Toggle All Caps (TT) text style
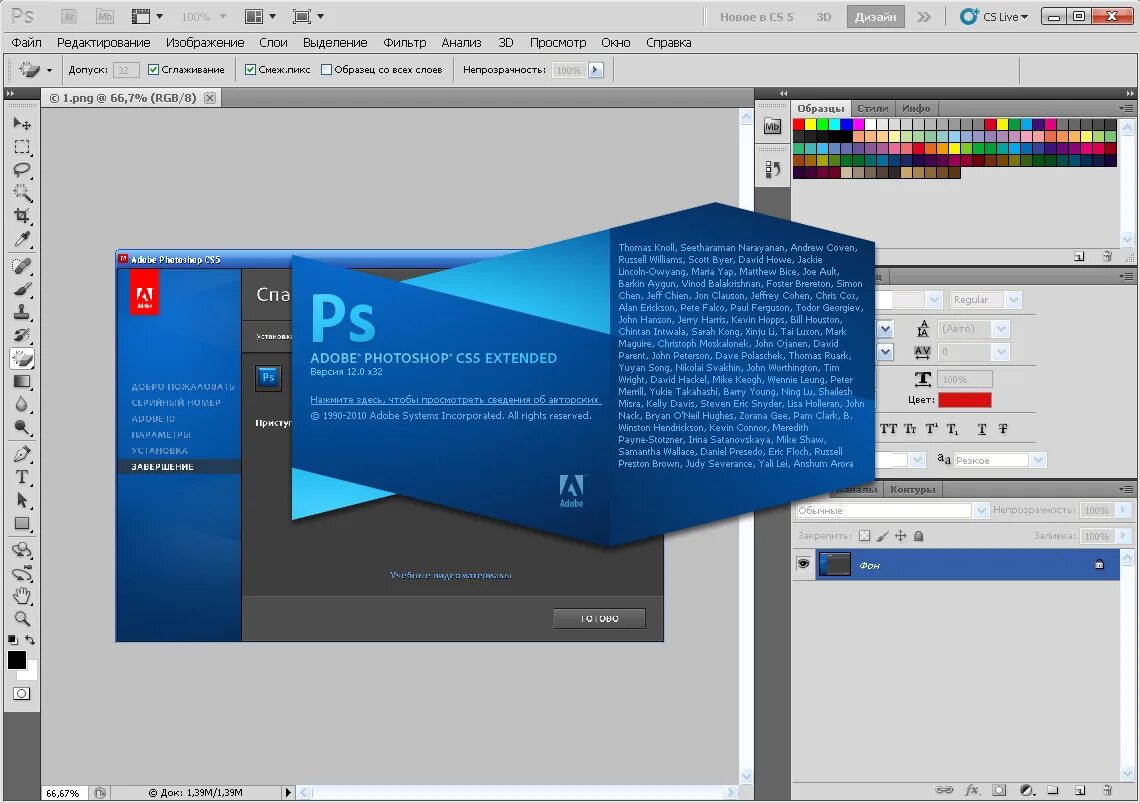The width and height of the screenshot is (1140, 803). pos(888,429)
